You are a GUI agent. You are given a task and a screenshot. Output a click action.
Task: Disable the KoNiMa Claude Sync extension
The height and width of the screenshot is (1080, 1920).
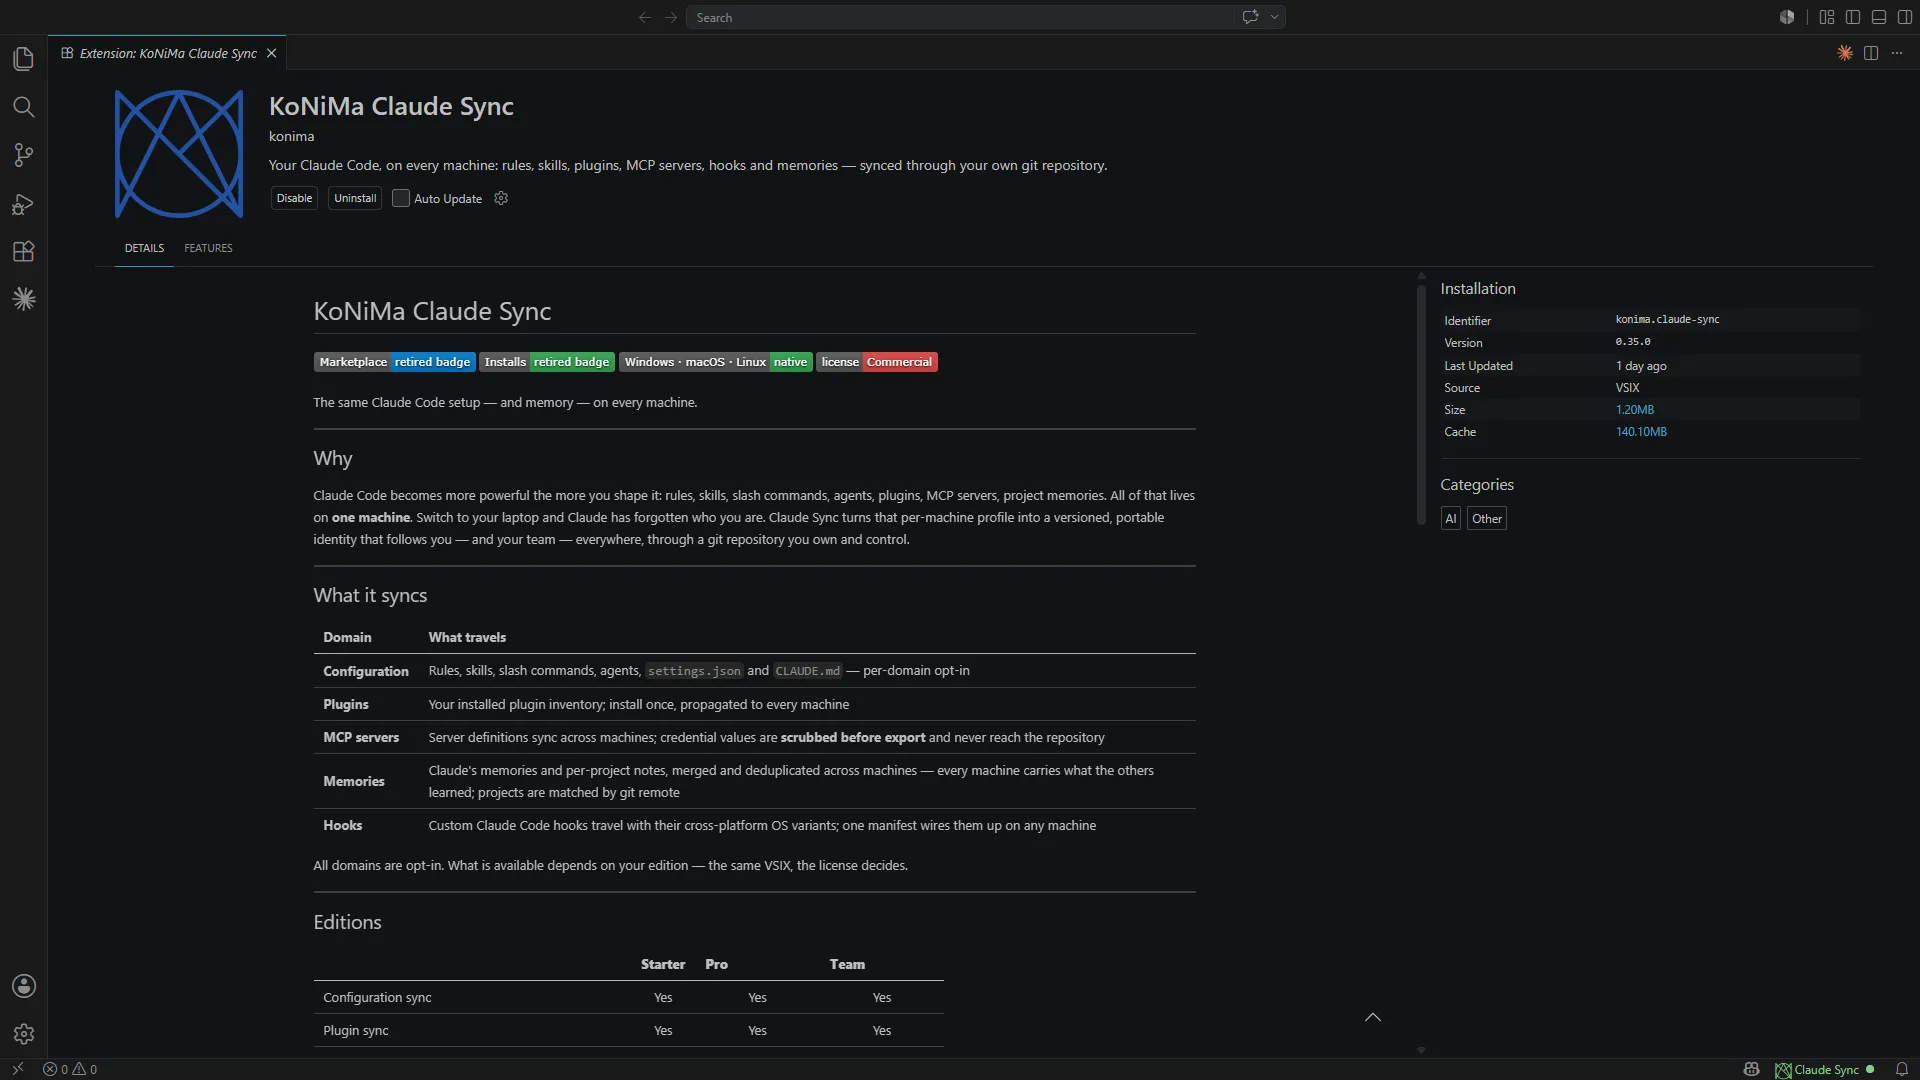[294, 198]
